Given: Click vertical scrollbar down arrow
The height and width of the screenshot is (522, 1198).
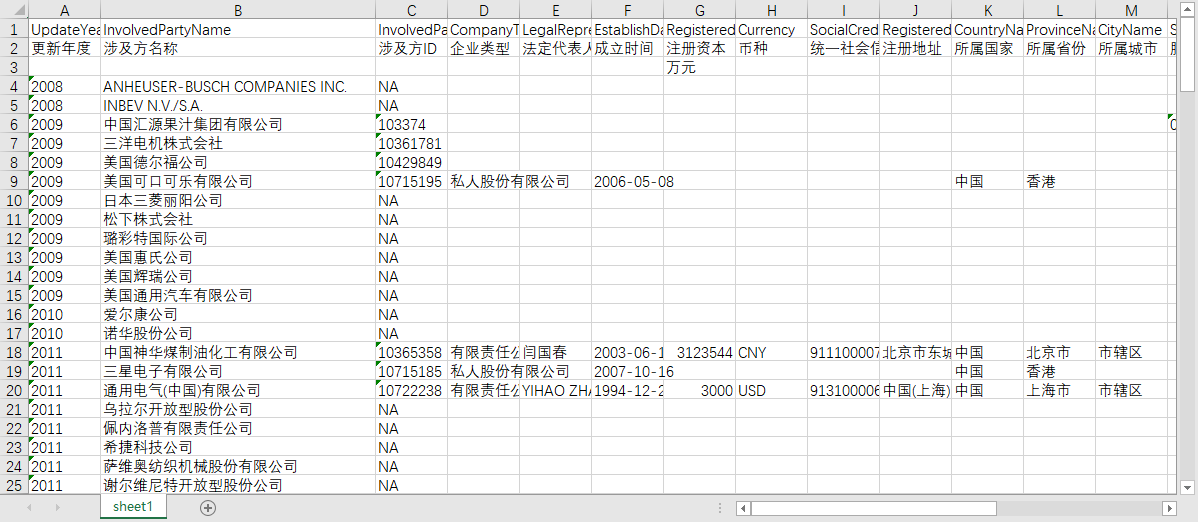Looking at the screenshot, I should pos(1187,487).
